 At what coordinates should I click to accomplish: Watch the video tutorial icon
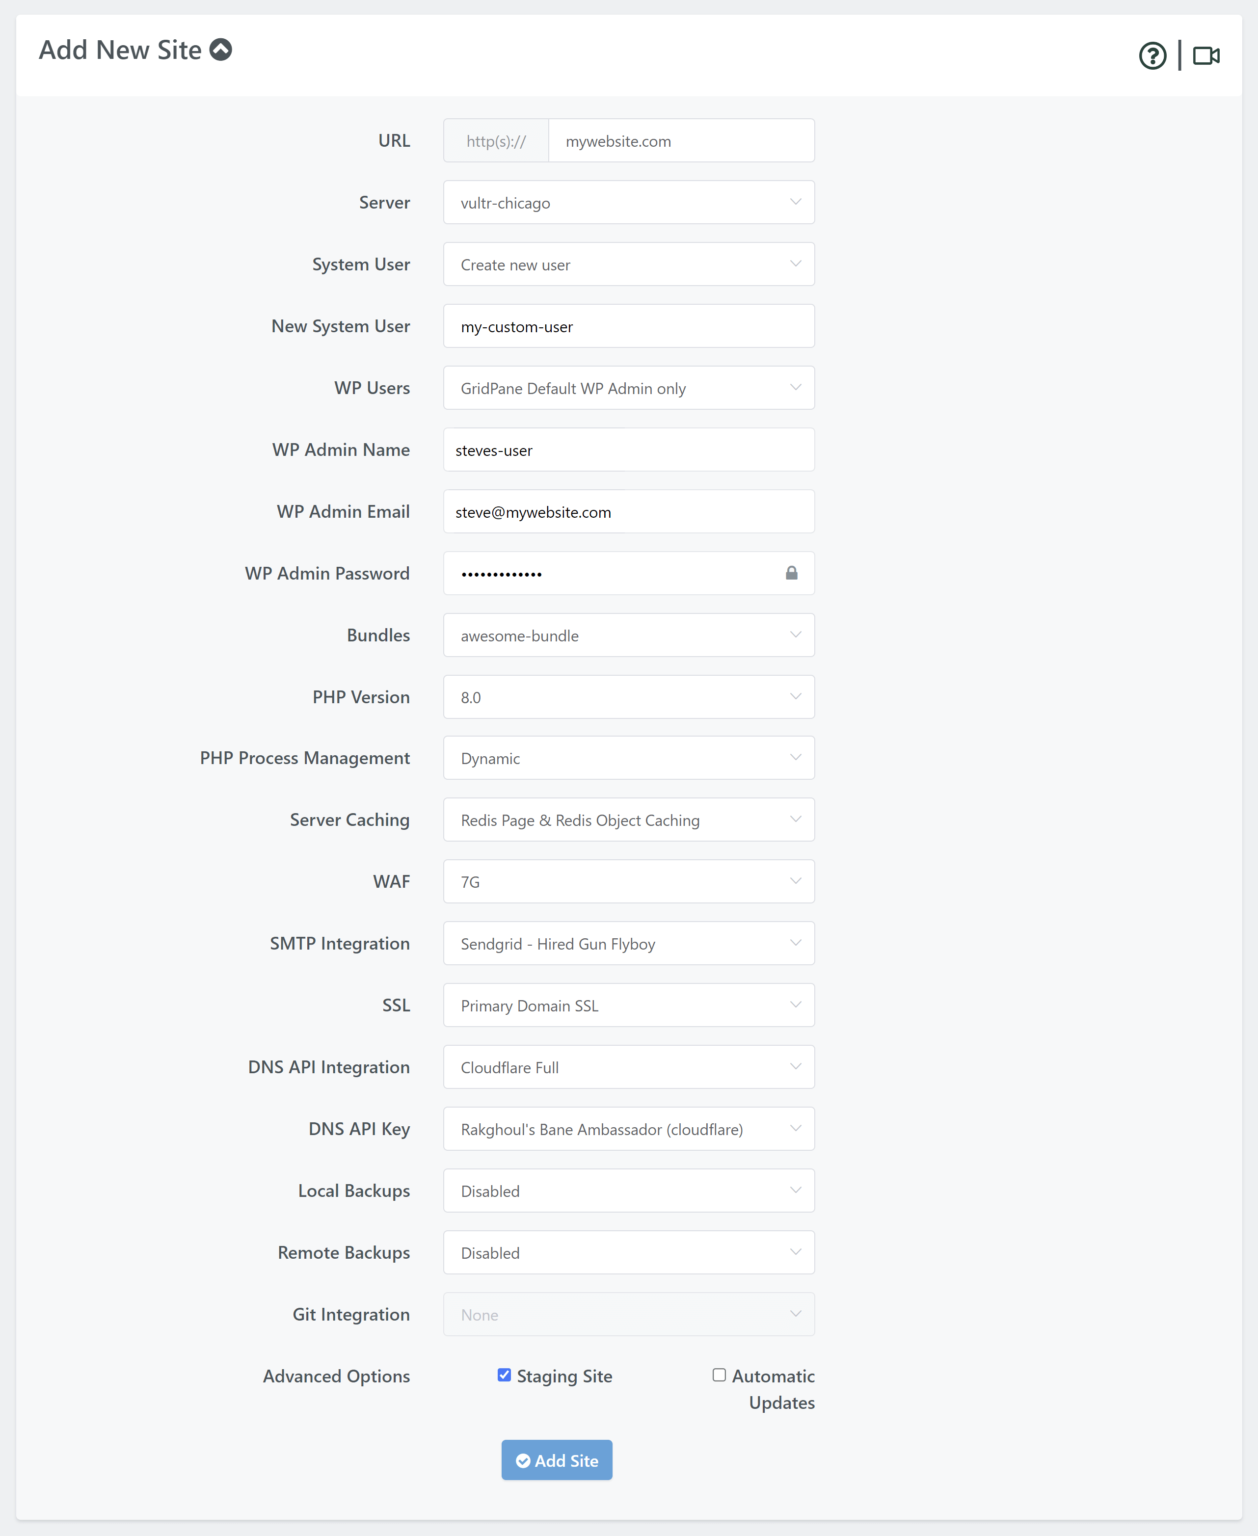click(x=1207, y=56)
